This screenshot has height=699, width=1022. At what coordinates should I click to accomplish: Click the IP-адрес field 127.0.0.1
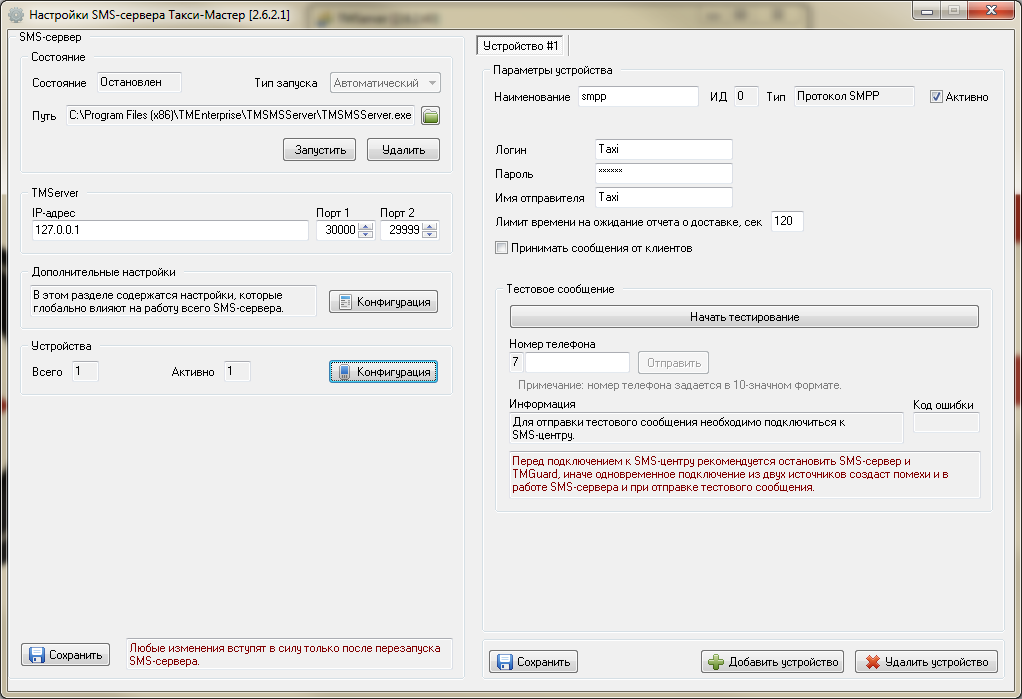click(x=170, y=230)
